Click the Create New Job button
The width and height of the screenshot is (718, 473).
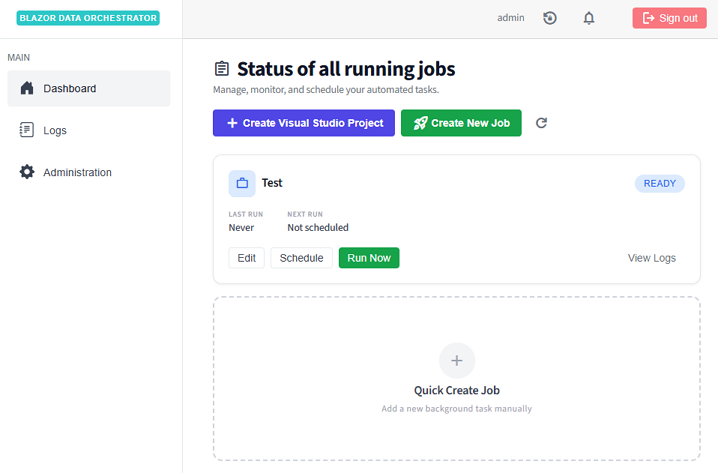[x=461, y=123]
